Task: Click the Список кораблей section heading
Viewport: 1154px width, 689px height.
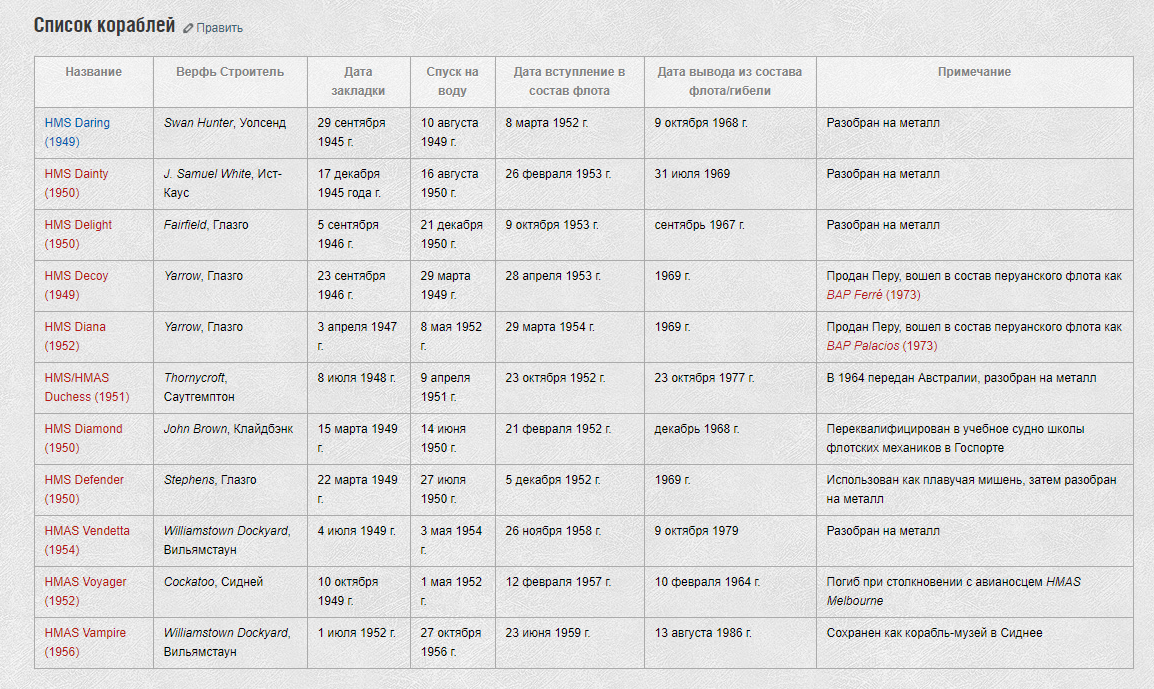Action: point(105,26)
